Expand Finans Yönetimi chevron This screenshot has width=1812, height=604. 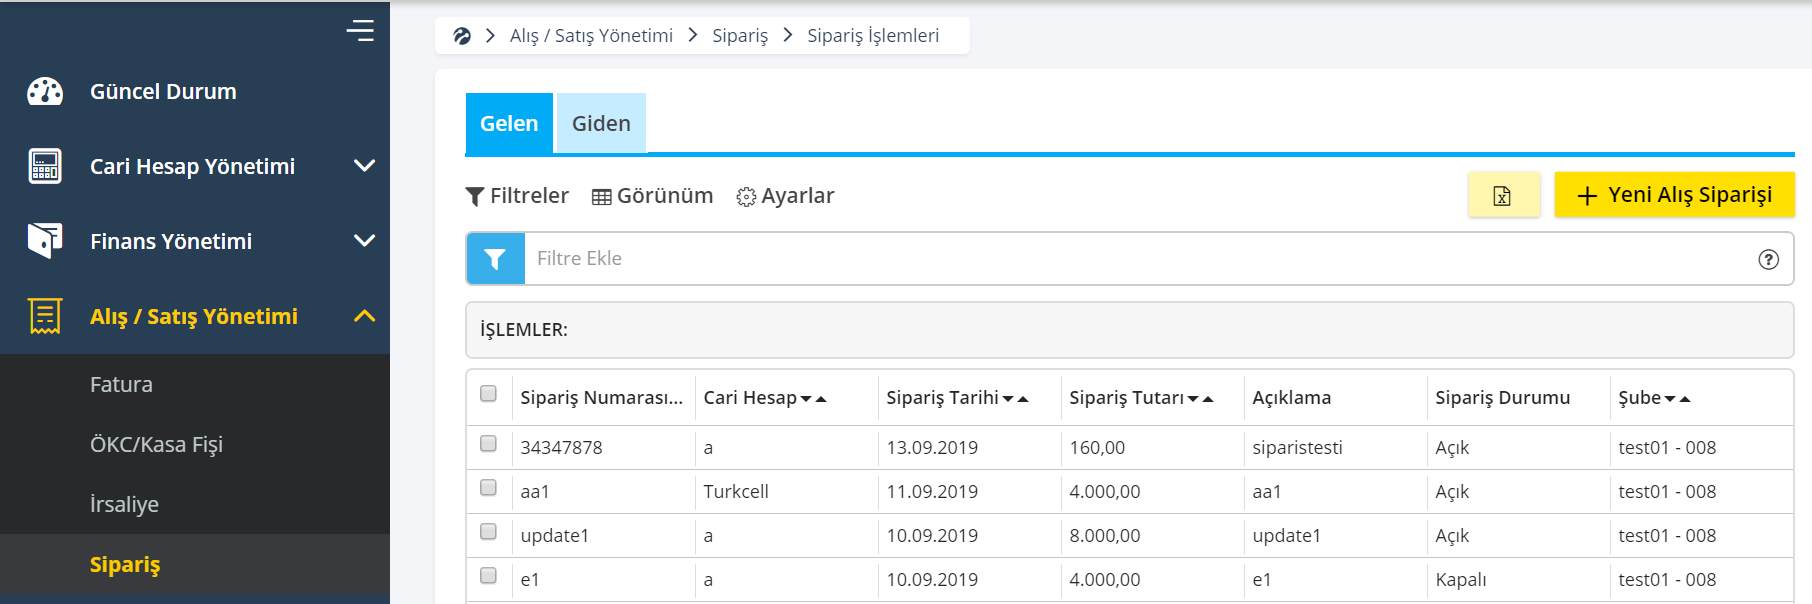pos(365,241)
